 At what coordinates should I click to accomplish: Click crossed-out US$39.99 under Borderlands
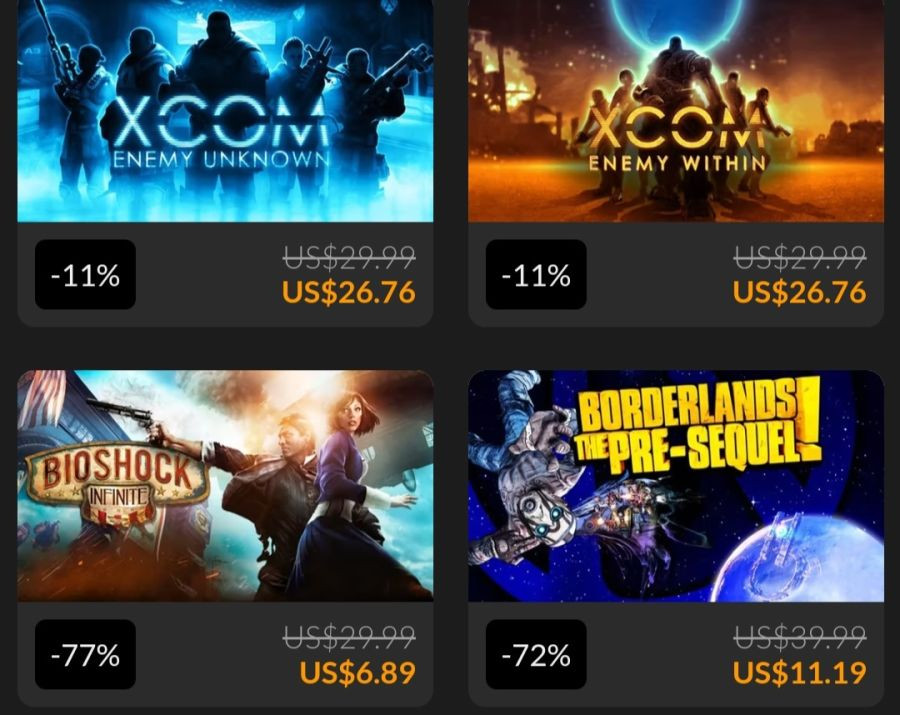pyautogui.click(x=800, y=636)
